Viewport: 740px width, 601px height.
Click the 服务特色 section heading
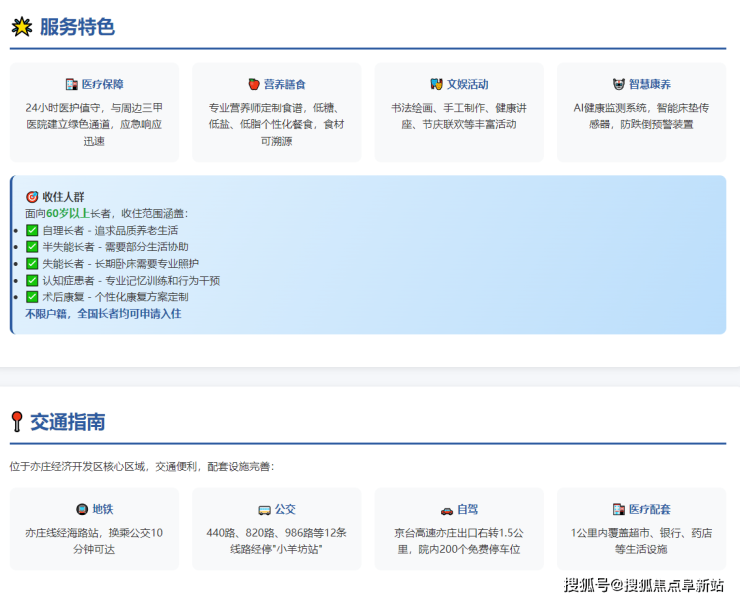coord(77,27)
